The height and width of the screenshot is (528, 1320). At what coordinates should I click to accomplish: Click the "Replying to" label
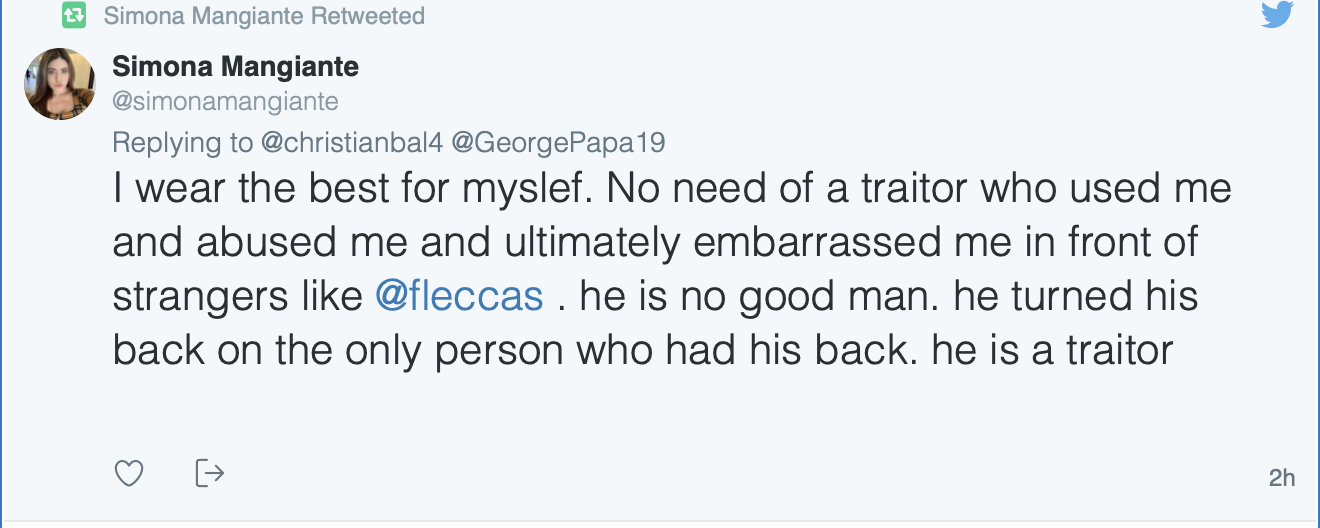click(x=182, y=142)
